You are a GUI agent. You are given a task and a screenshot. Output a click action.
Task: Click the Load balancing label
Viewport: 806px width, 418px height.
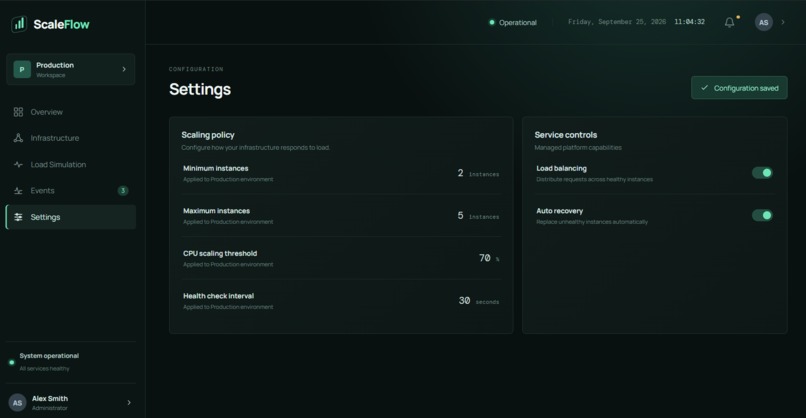[561, 168]
